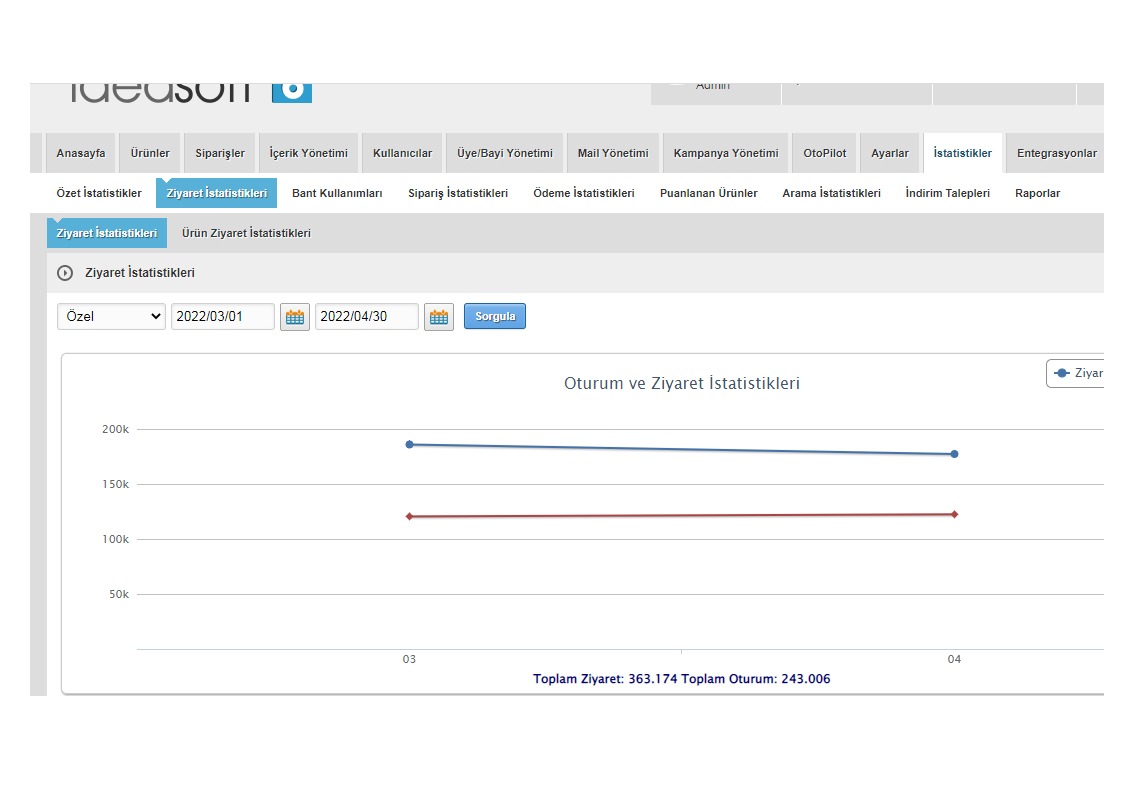Click the 50k axis label

119,594
